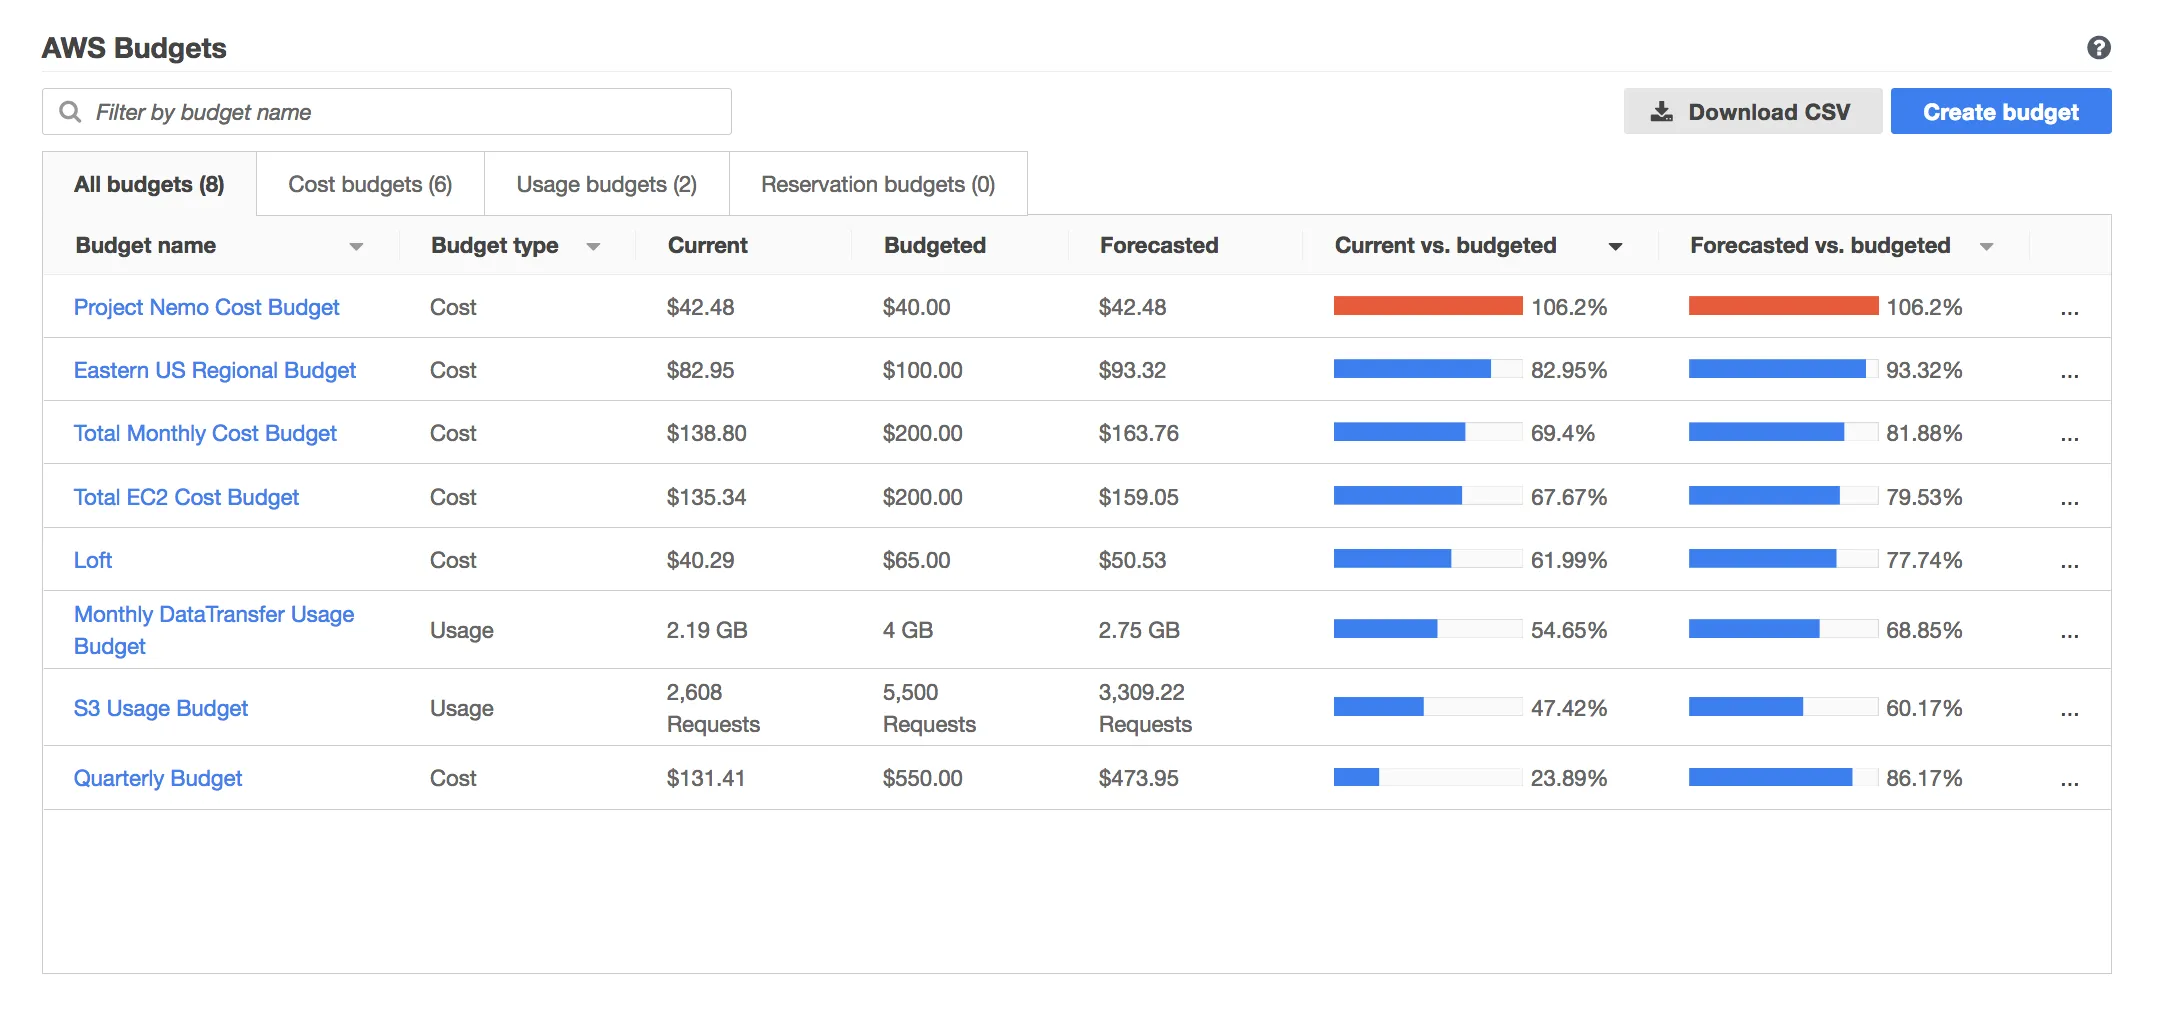Click the AWS Budgets page title
This screenshot has width=2164, height=1018.
pos(134,48)
